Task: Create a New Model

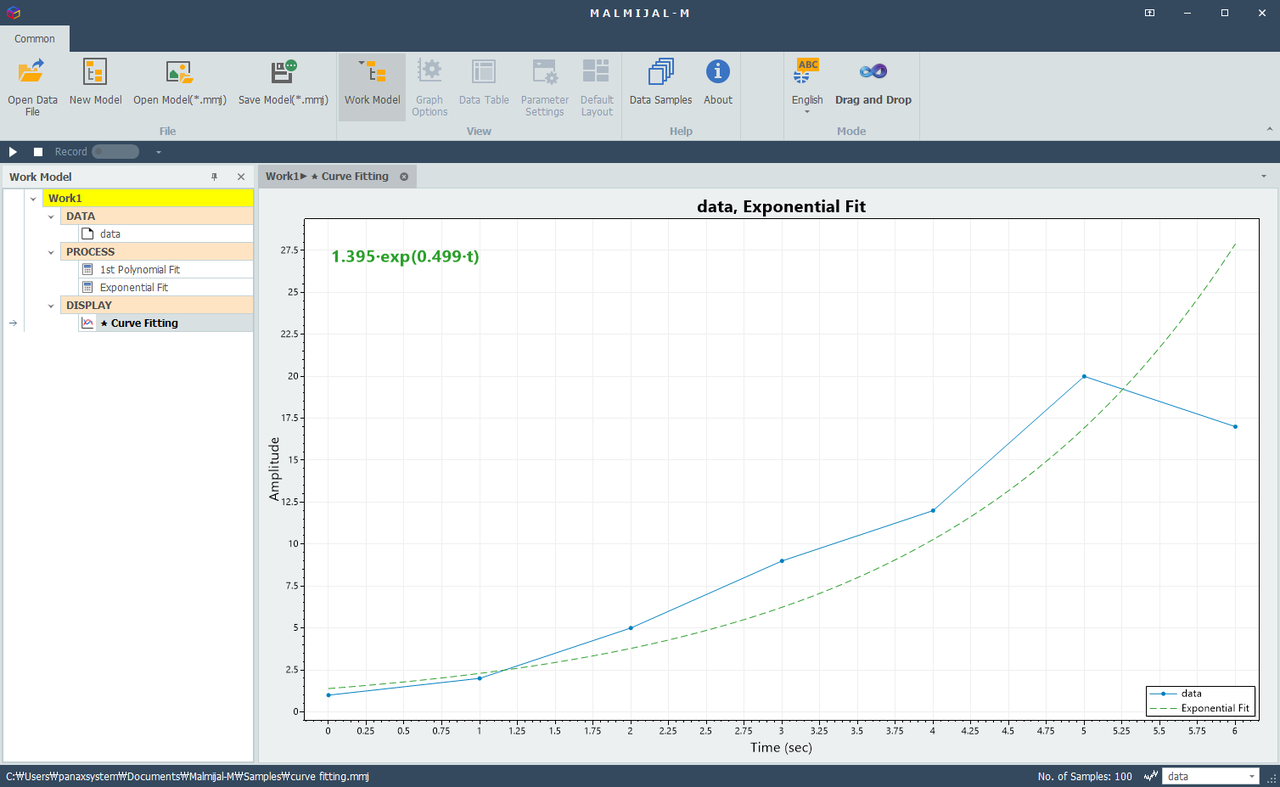Action: click(95, 82)
